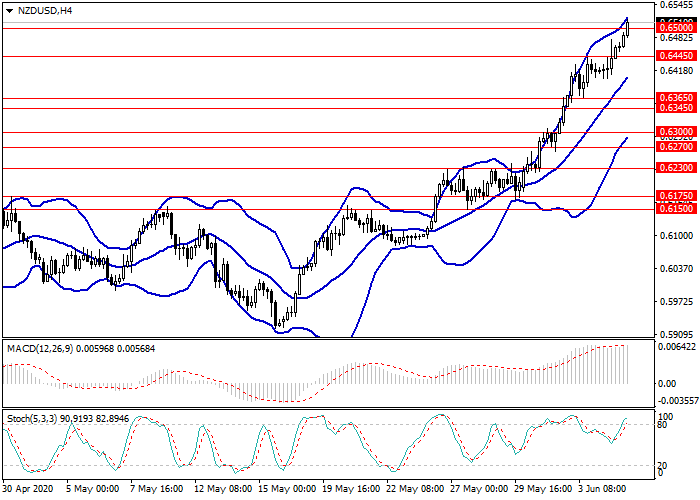
Task: Select the 0.61750 level price tag
Action: 675,197
